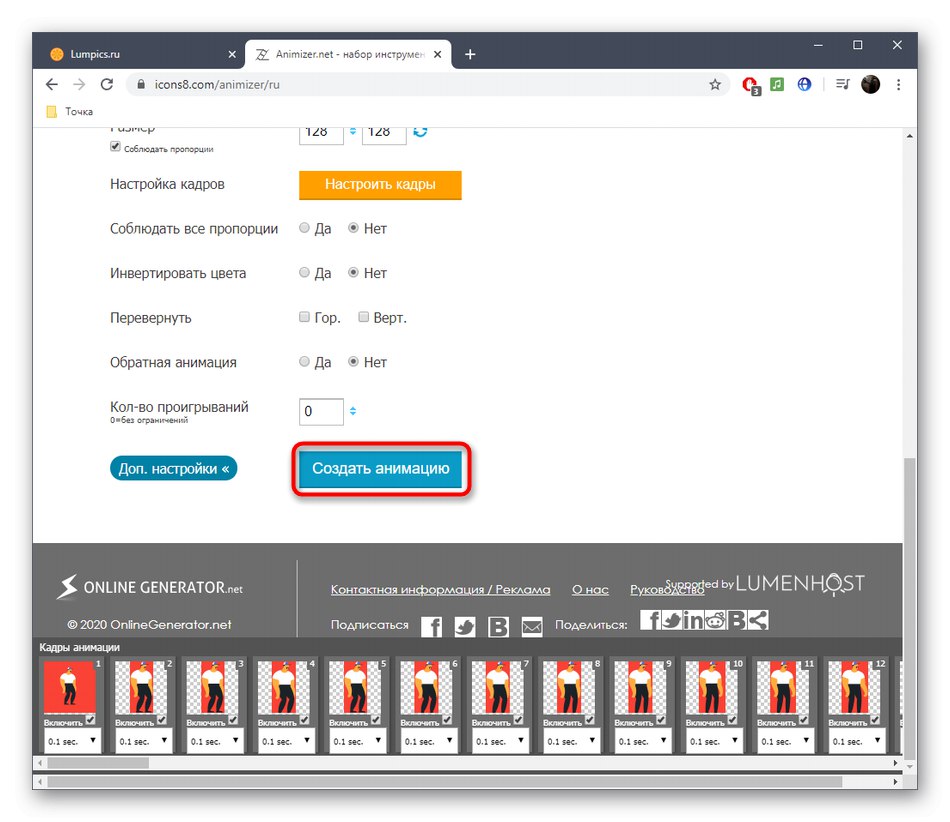The width and height of the screenshot is (950, 822).
Task: Check the 'Гор.' flip checkbox
Action: coord(304,316)
